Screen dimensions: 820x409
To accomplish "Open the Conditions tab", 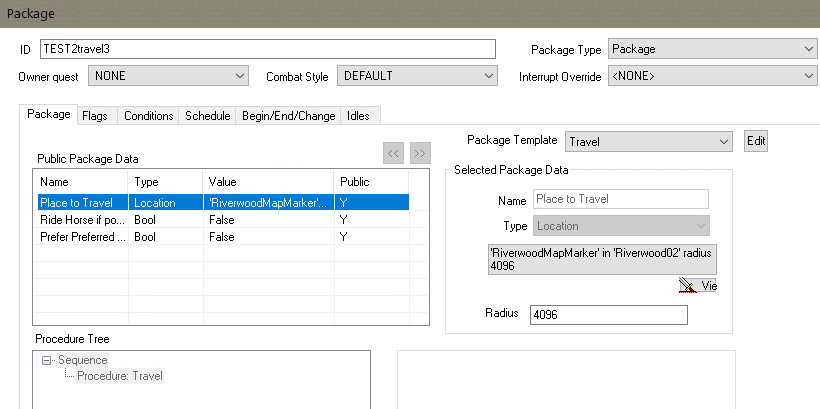I will click(148, 116).
